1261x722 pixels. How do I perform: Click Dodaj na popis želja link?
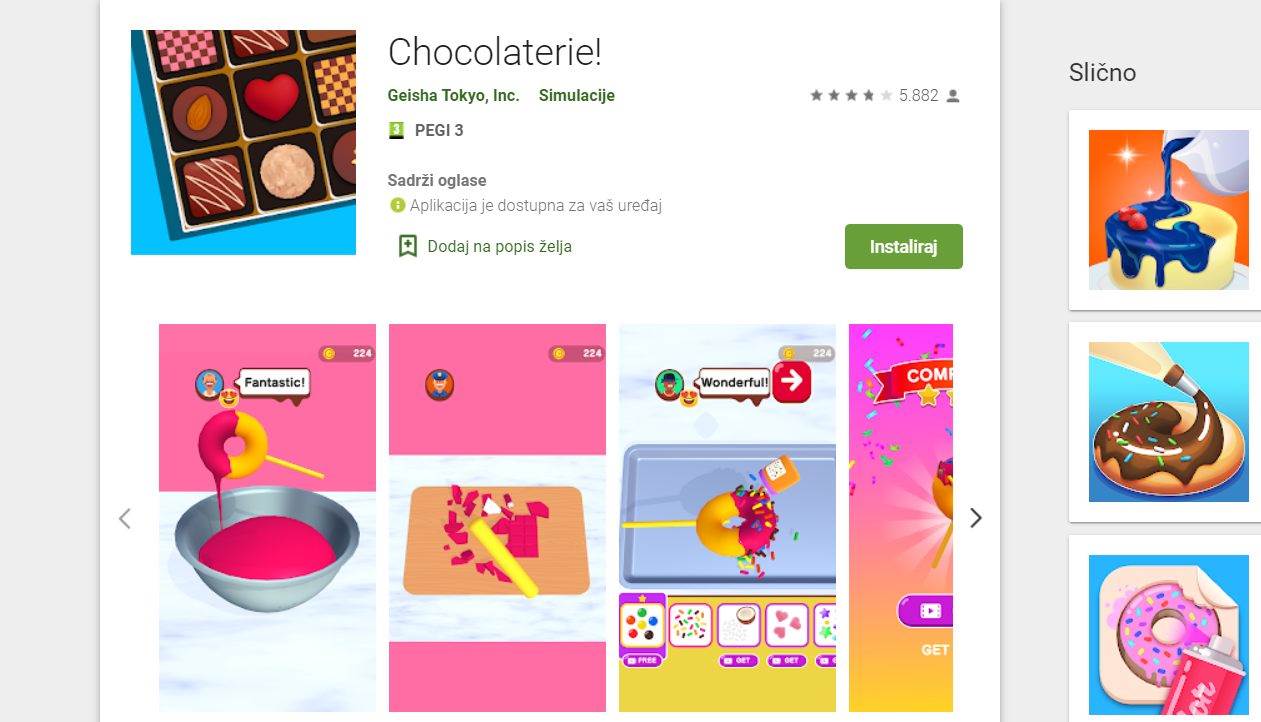(499, 246)
